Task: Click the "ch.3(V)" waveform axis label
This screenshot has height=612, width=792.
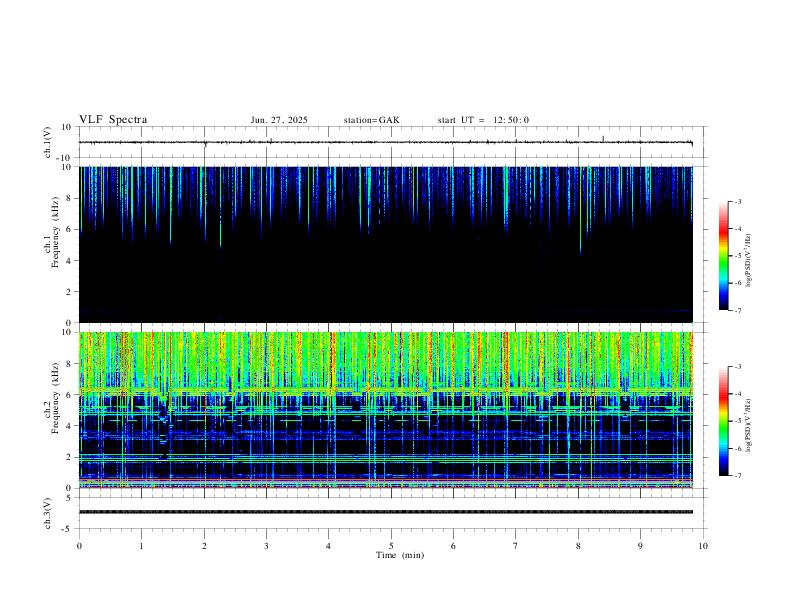Action: coord(48,513)
